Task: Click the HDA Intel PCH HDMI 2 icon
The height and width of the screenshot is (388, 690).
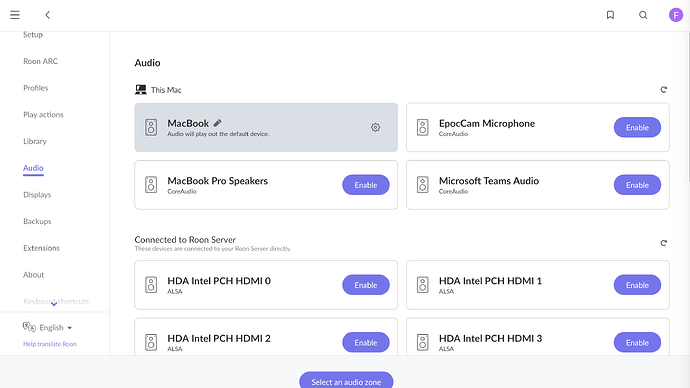Action: (x=151, y=342)
